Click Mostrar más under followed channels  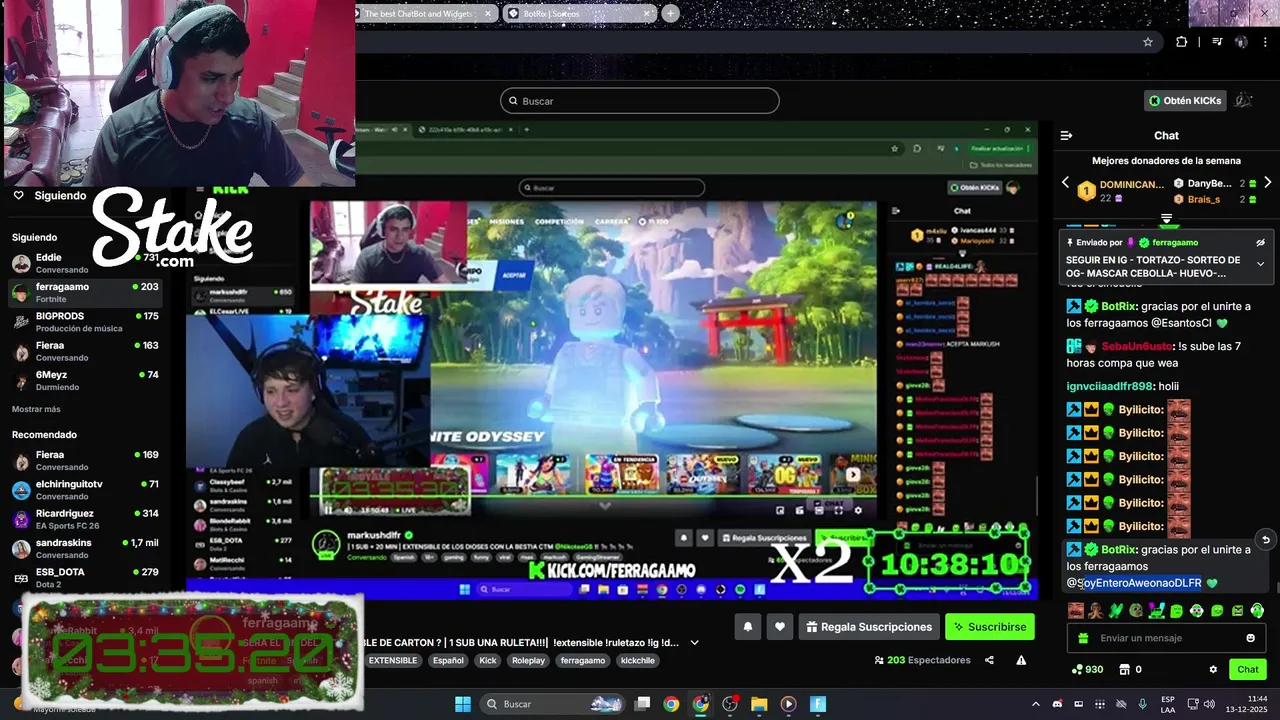point(36,409)
